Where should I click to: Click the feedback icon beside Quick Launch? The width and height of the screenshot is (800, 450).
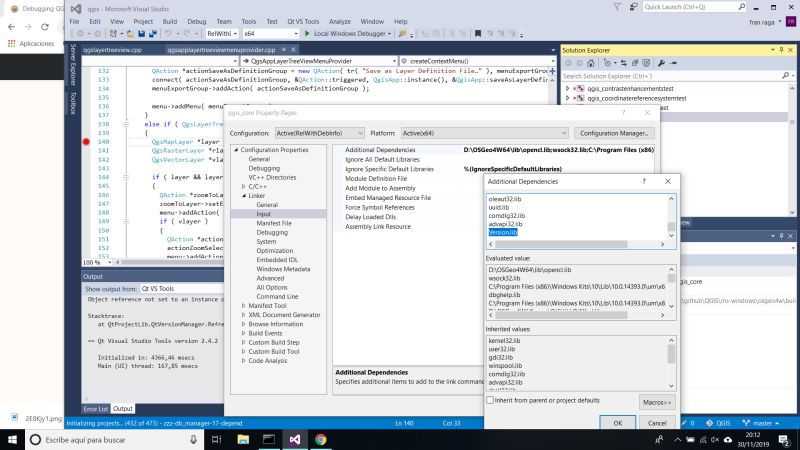coord(633,7)
